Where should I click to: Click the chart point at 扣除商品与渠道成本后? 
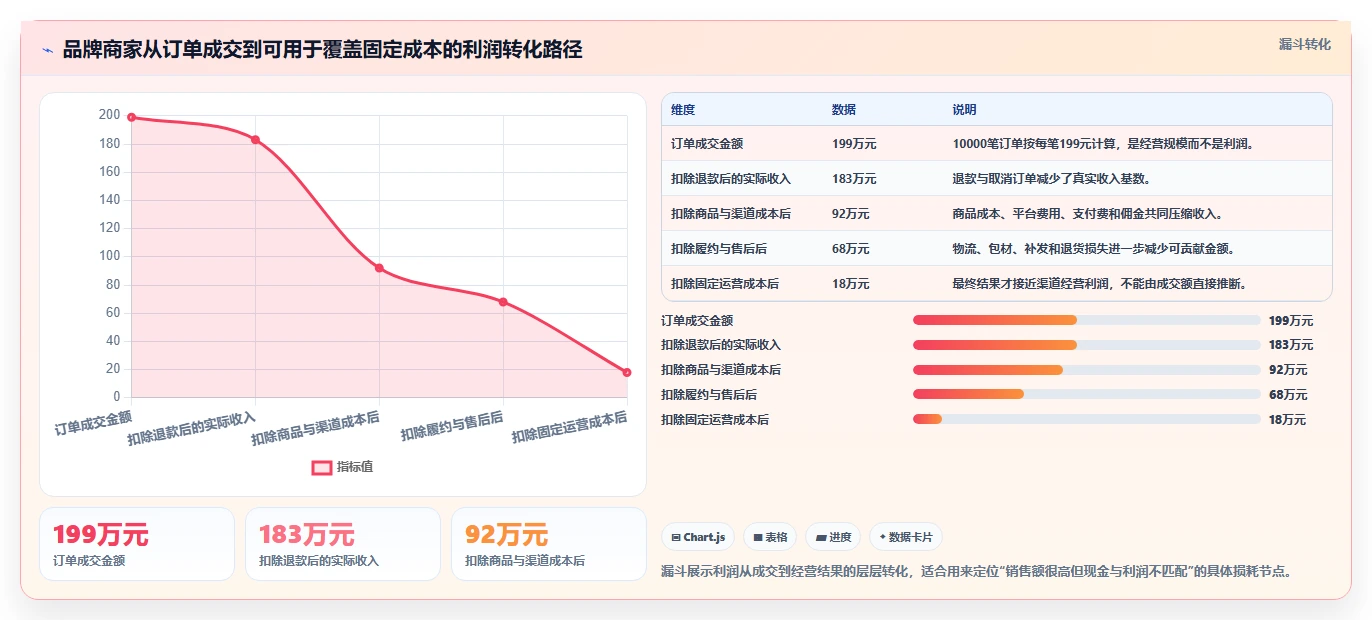379,268
